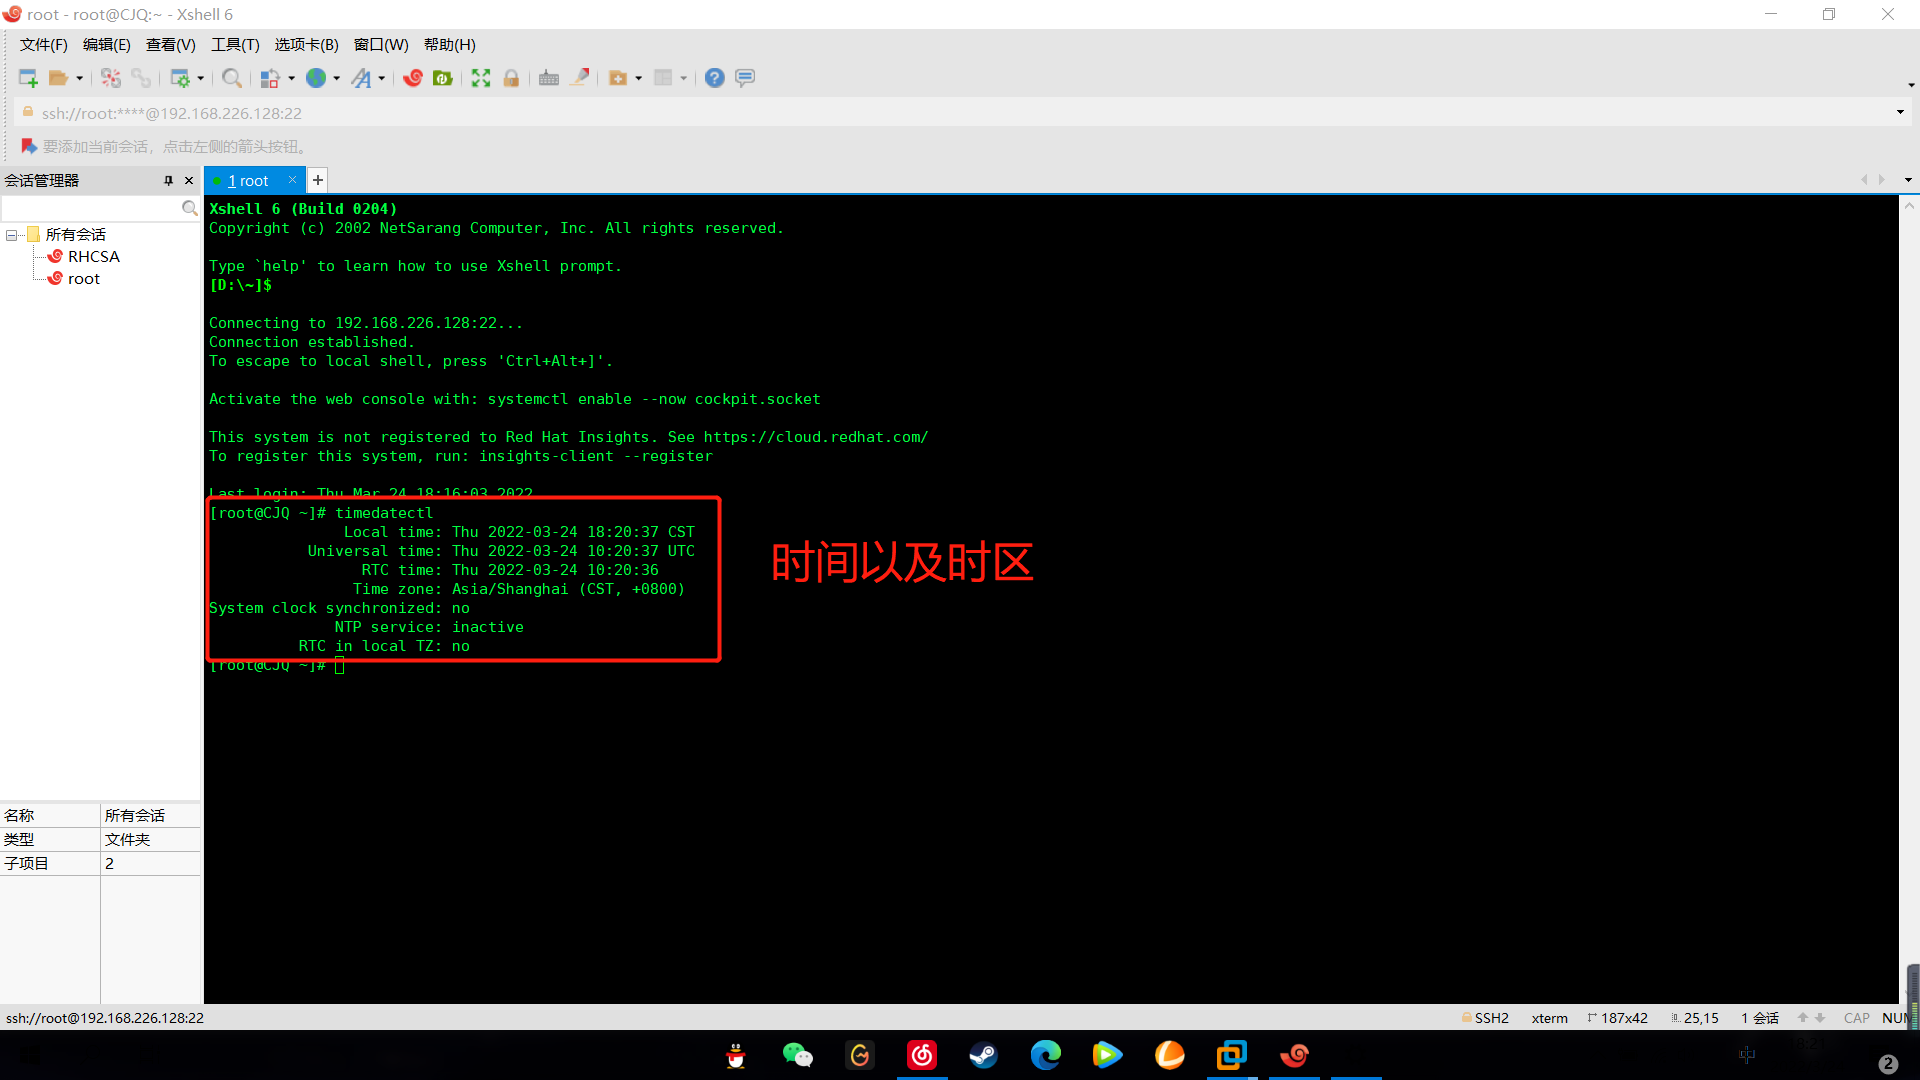
Task: Open the 工具(T) menu
Action: (232, 44)
